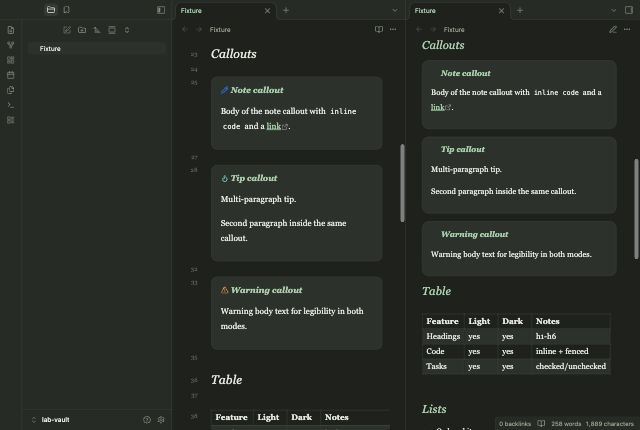Click Fixture breadcrumb title in left pane
Image resolution: width=640 pixels, height=430 pixels.
click(x=220, y=29)
